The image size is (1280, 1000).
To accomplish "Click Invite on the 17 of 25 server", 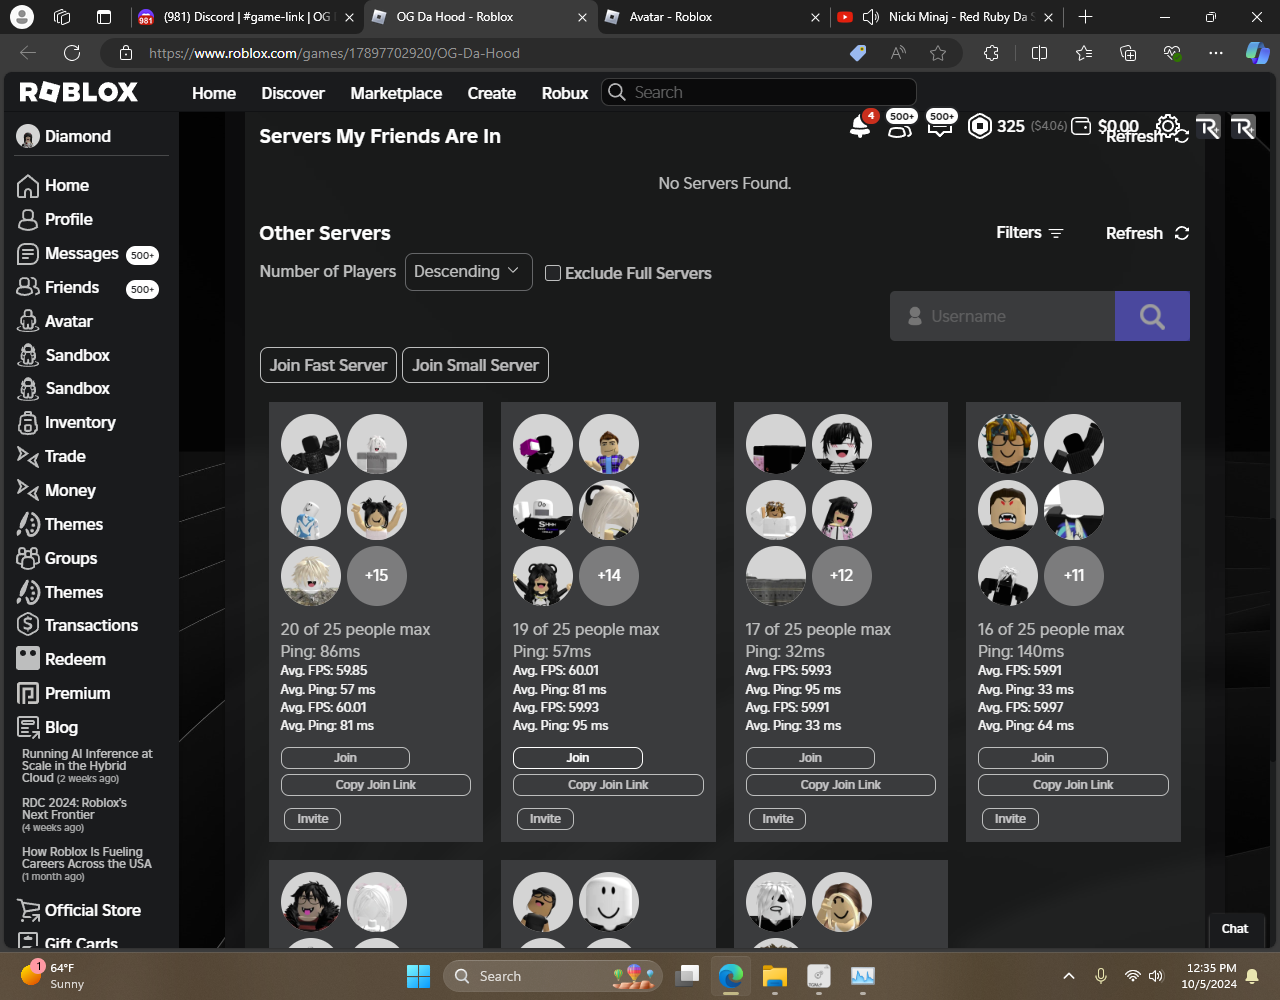I will pyautogui.click(x=778, y=819).
